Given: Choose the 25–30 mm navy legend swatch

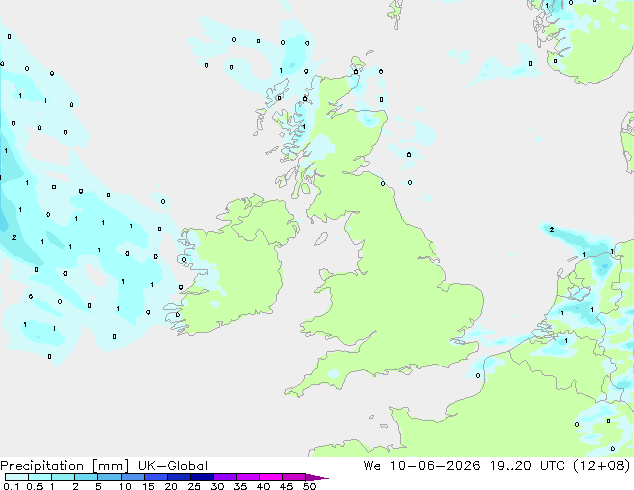Looking at the screenshot, I should (x=201, y=477).
